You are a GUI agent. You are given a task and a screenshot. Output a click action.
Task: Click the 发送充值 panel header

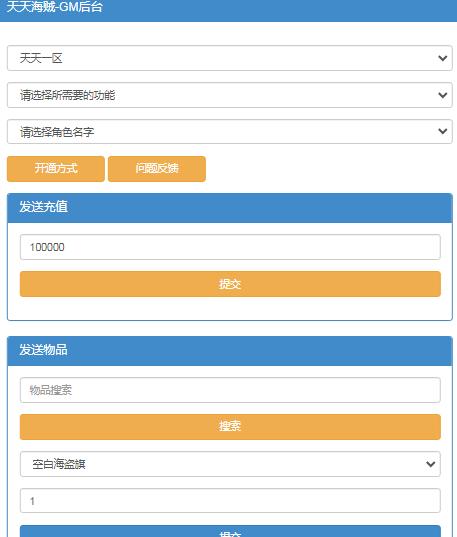click(x=230, y=208)
